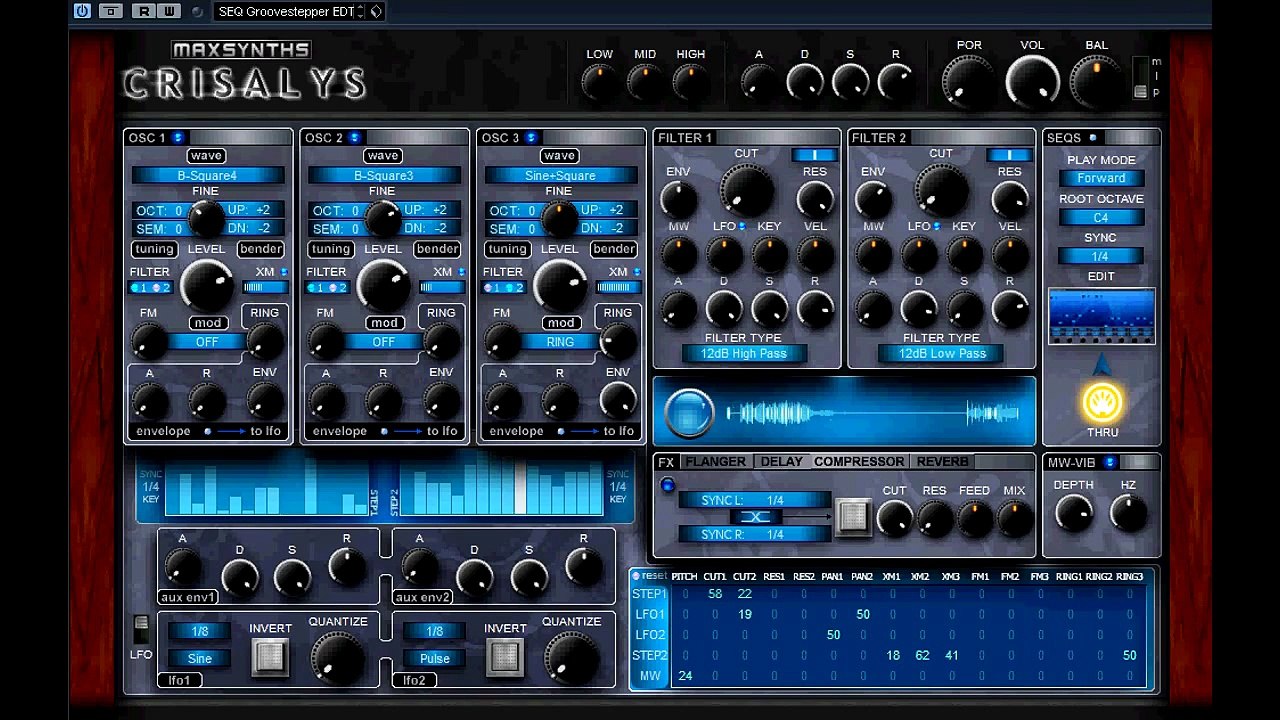Click the X link icon between SYNC L/R
This screenshot has height=720, width=1280.
(x=755, y=517)
